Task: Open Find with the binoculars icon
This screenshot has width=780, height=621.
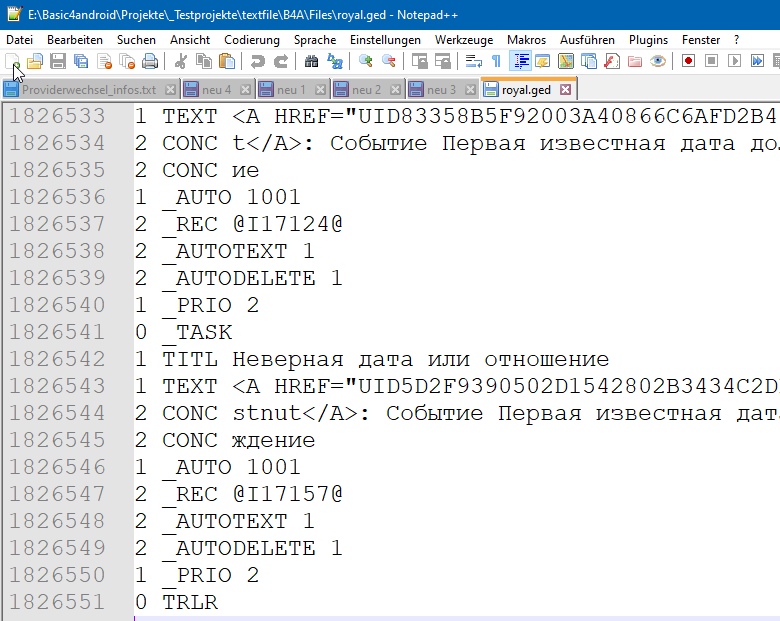Action: 311,61
